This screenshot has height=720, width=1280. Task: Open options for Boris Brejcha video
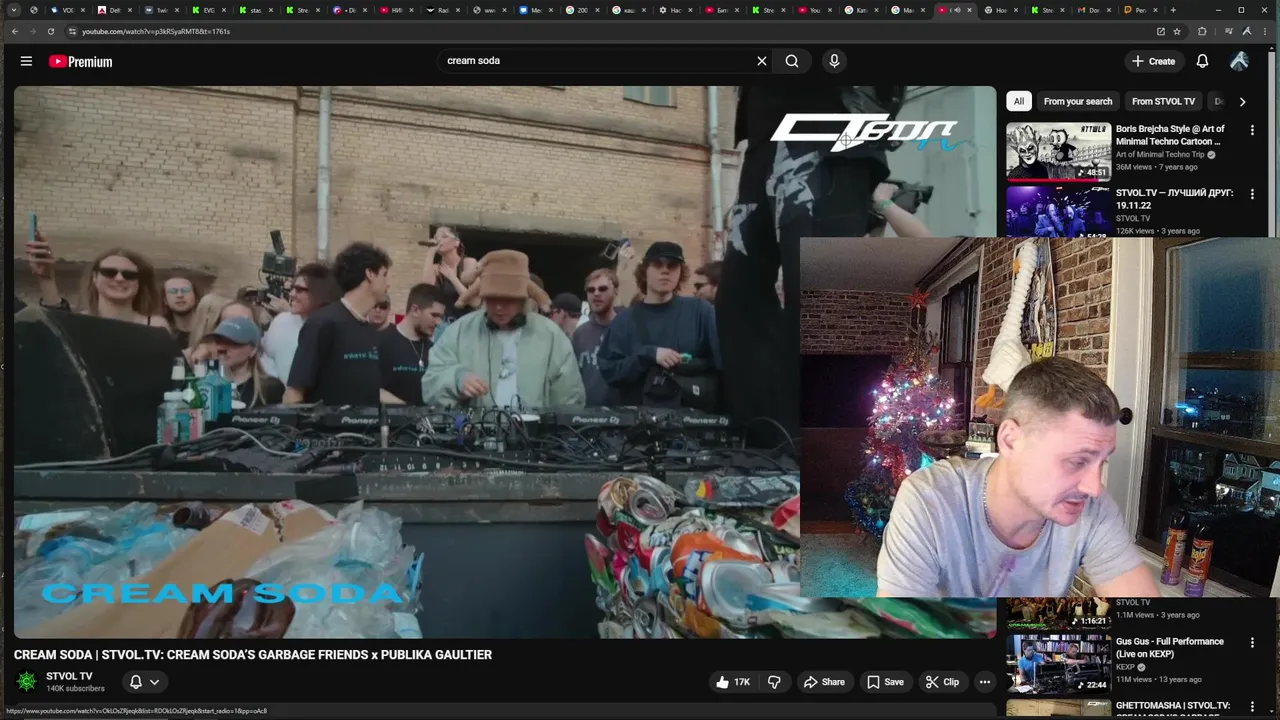pos(1252,130)
